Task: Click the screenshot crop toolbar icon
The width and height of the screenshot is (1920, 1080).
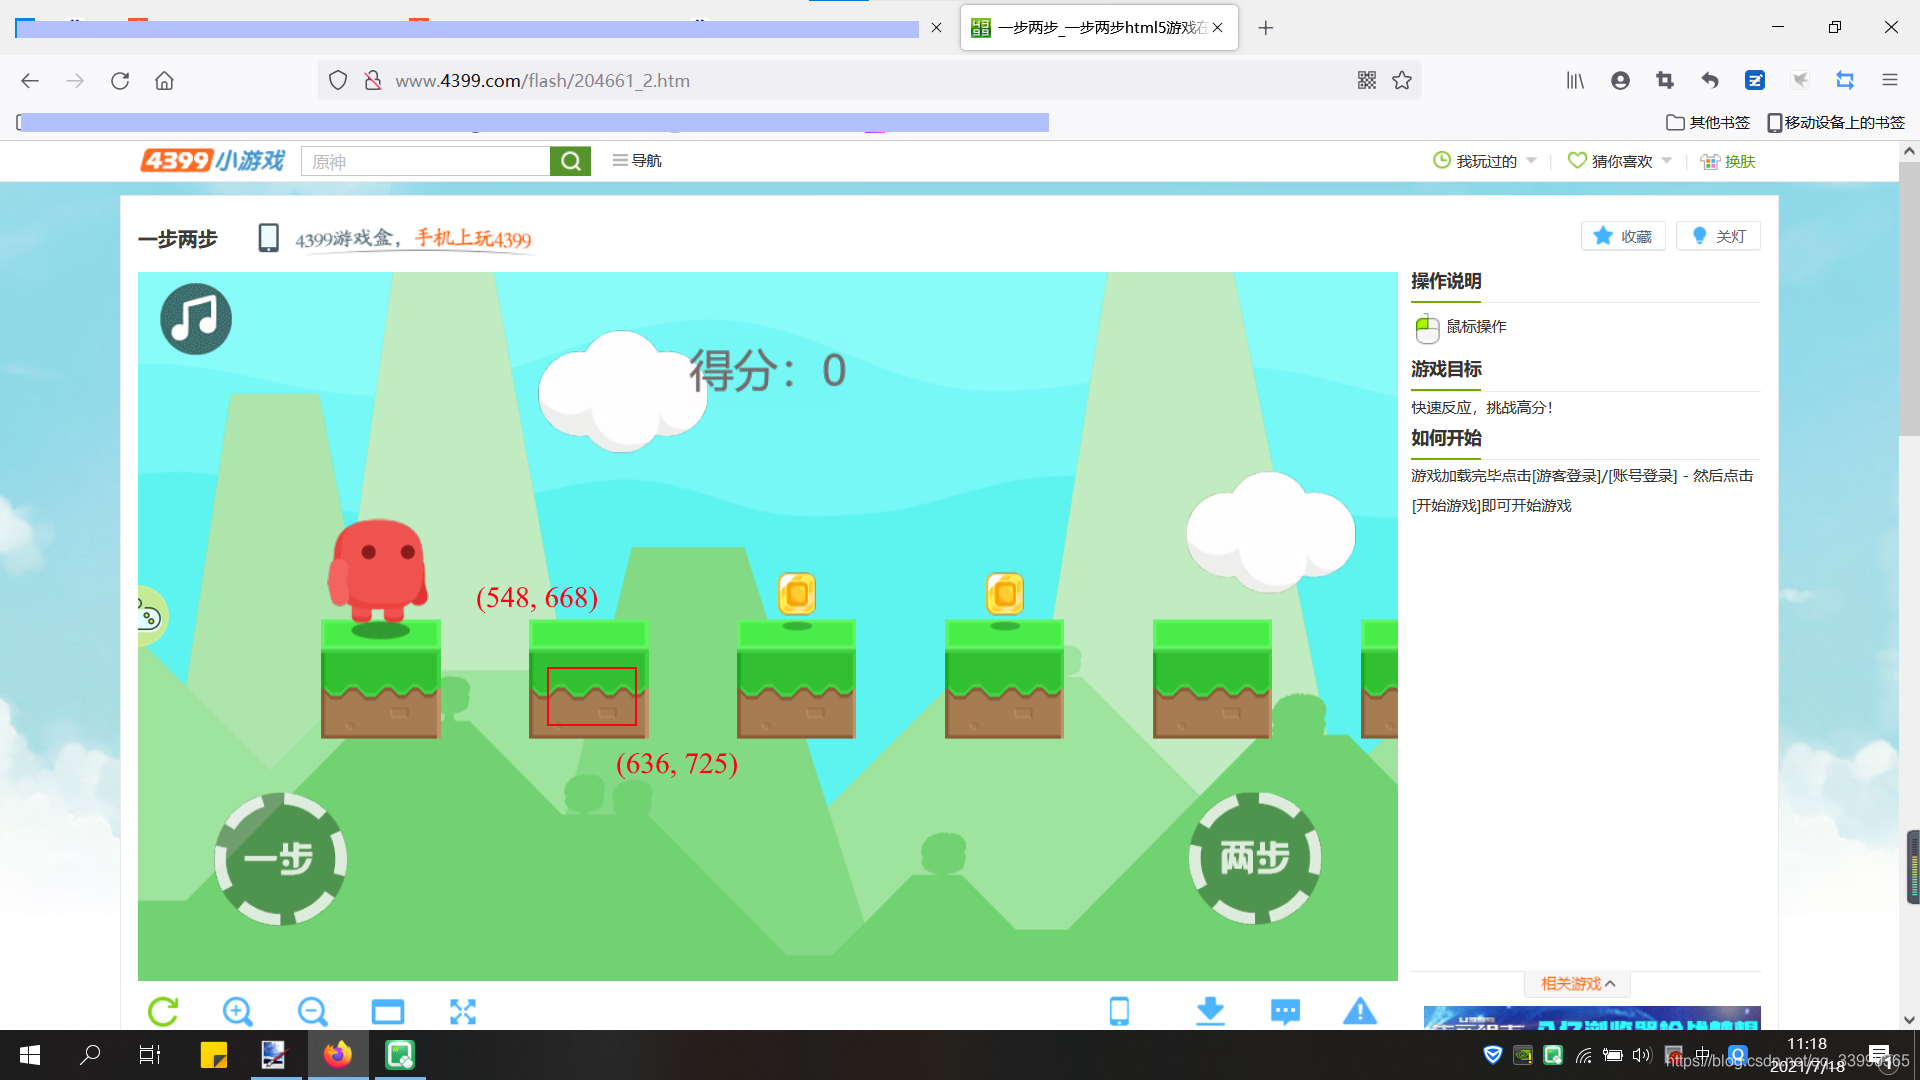Action: (1665, 81)
